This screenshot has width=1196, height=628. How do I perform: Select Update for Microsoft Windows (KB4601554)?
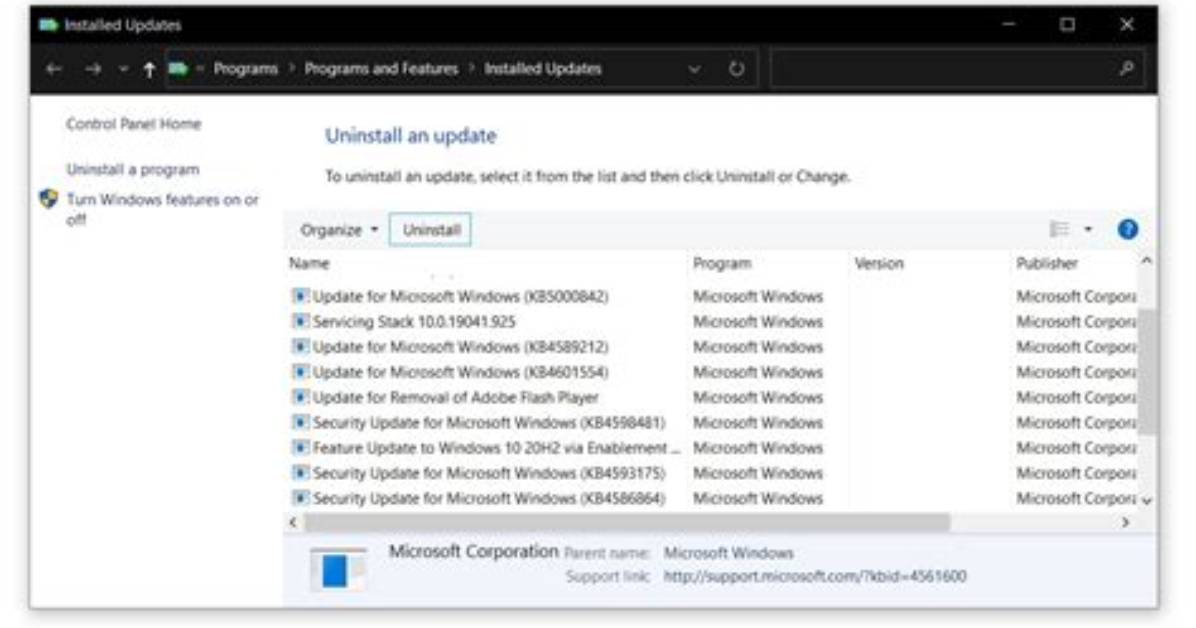[460, 372]
